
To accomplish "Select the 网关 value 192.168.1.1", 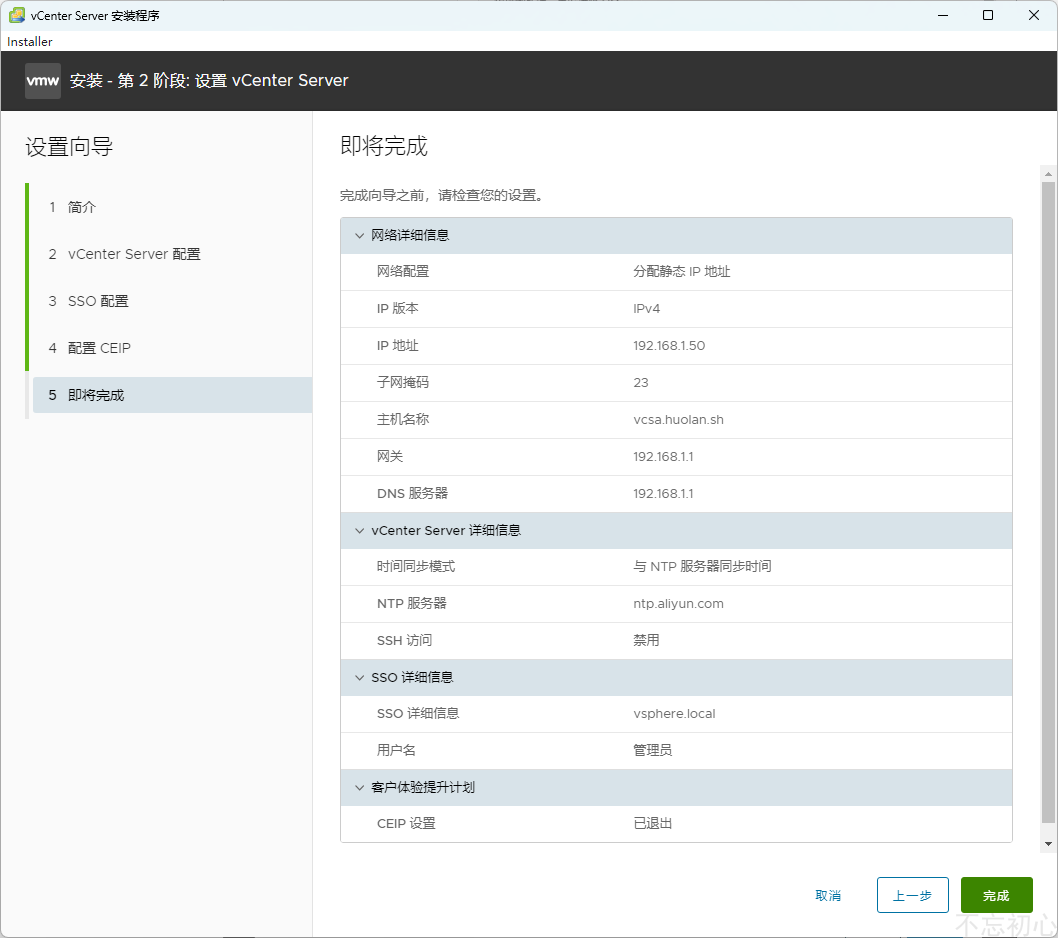I will [x=663, y=457].
